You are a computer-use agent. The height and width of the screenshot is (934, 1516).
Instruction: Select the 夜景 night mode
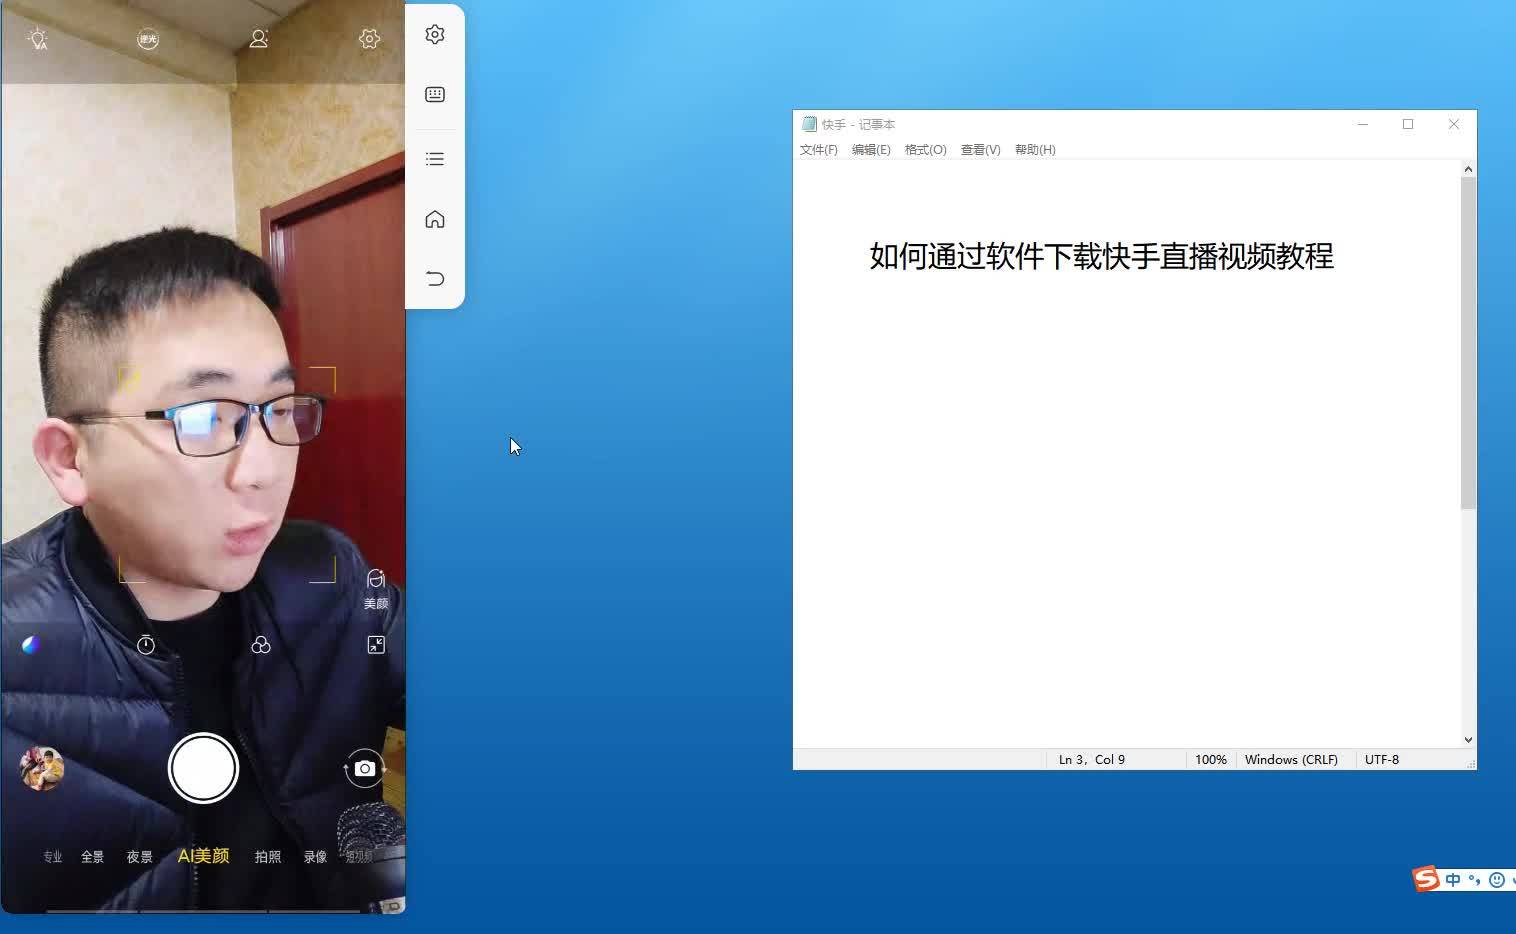click(x=139, y=857)
